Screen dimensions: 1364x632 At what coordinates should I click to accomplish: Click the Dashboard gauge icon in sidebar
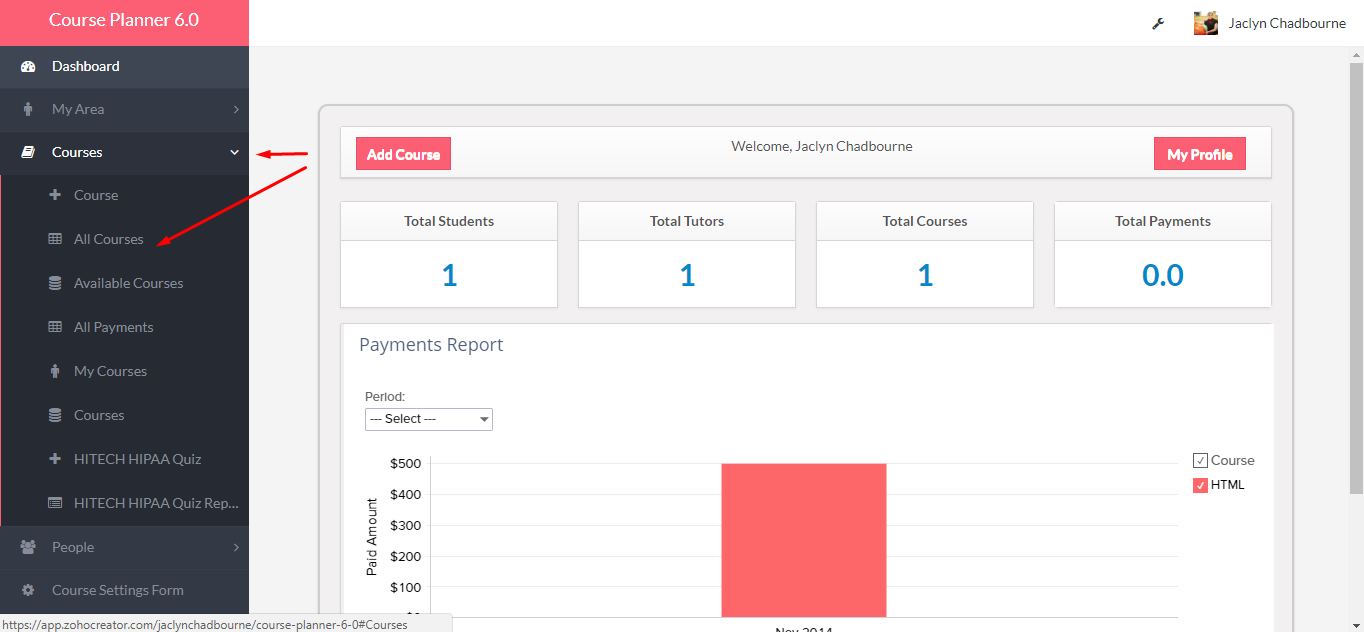click(x=28, y=66)
